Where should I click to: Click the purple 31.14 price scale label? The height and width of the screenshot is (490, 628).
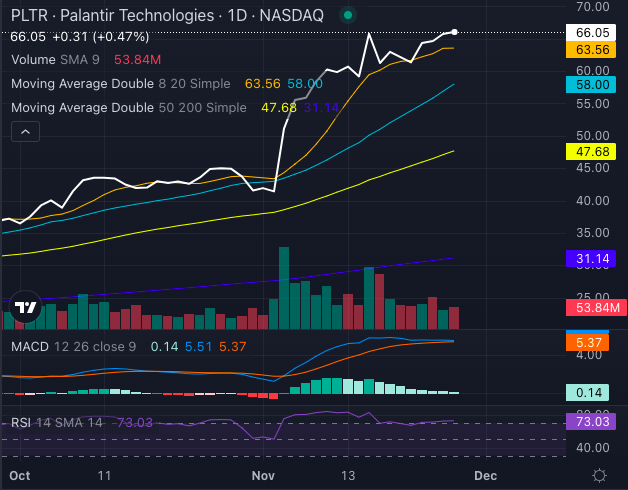tap(594, 258)
